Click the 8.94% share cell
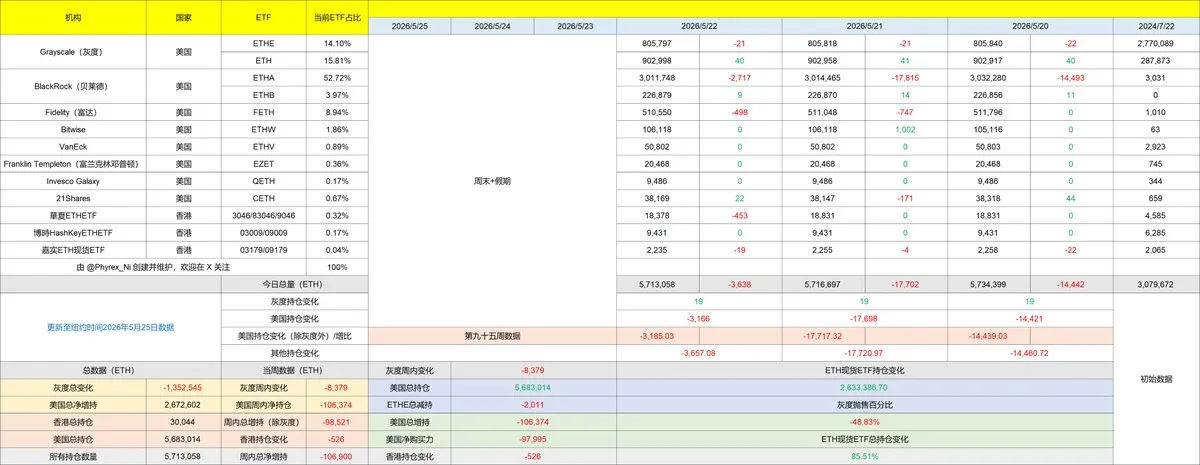 tap(338, 113)
